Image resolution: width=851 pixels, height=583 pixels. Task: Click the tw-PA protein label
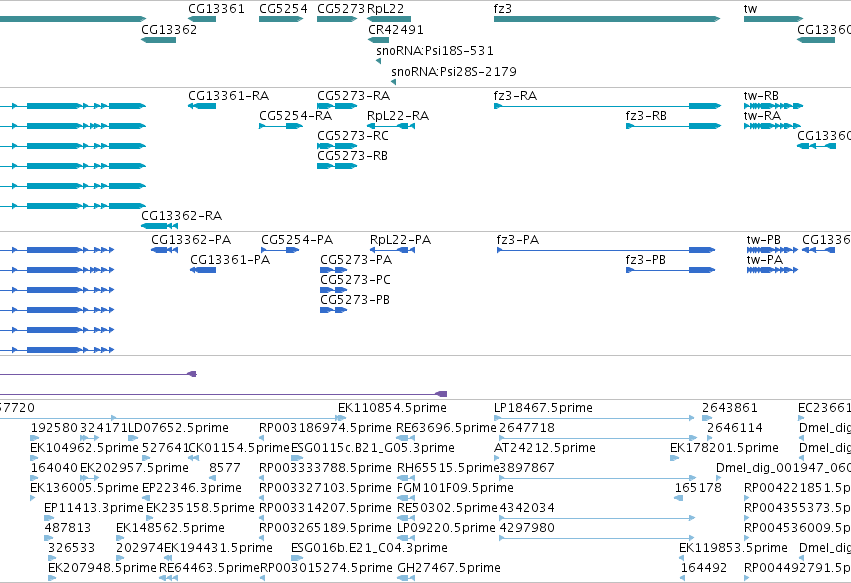click(x=765, y=259)
